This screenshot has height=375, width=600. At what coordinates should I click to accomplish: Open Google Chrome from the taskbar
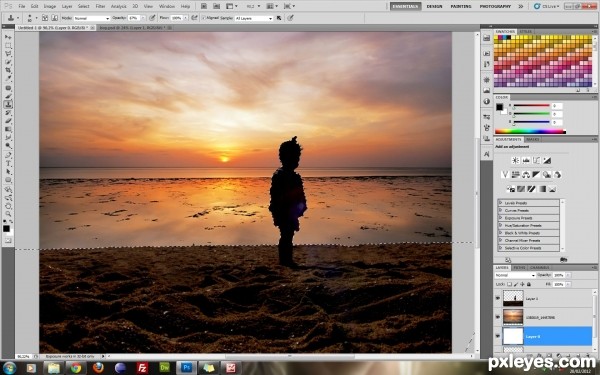(x=75, y=368)
